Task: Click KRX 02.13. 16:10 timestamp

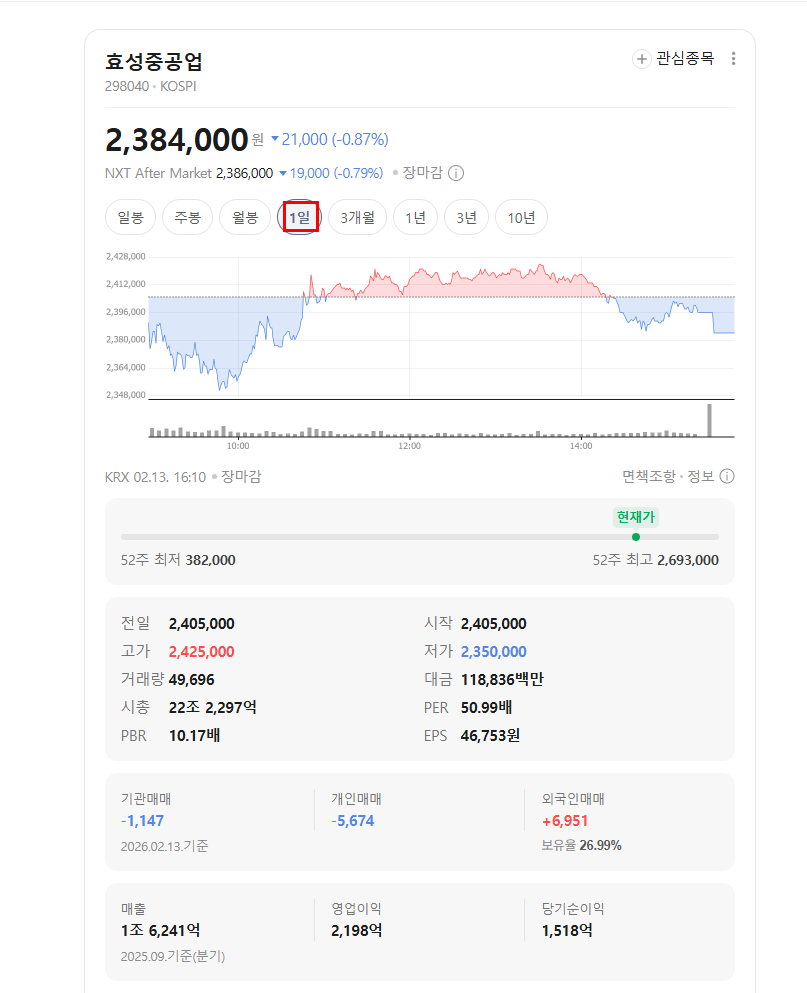Action: point(156,477)
